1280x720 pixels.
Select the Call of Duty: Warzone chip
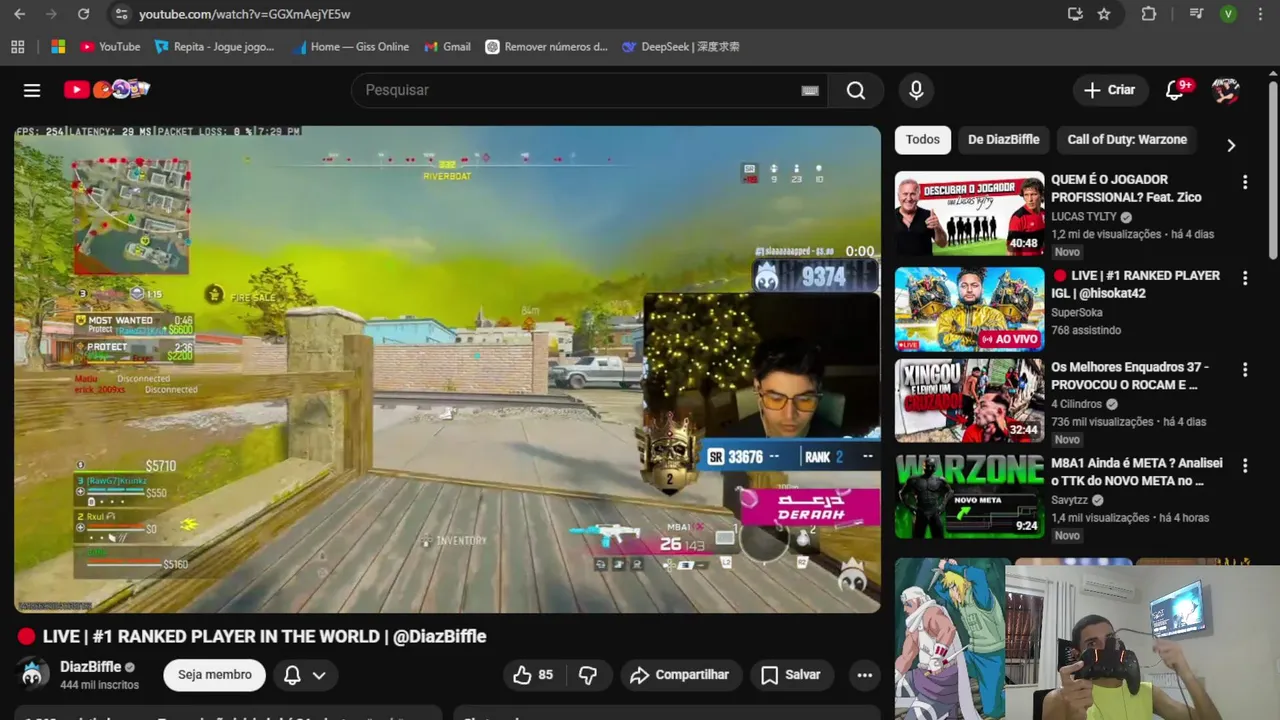click(x=1127, y=139)
